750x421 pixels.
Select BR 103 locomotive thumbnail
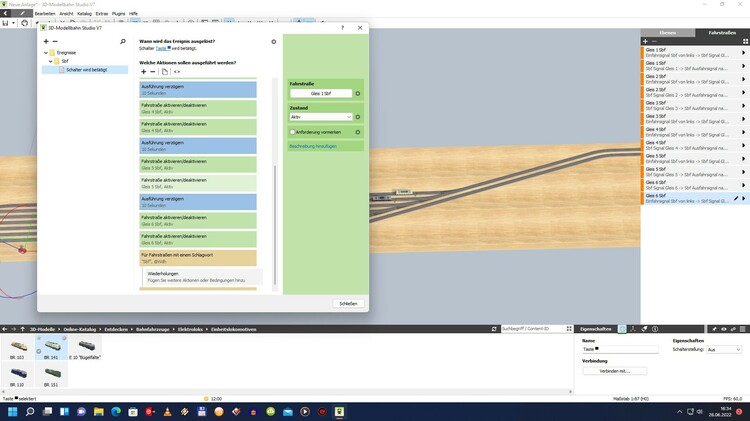(17, 348)
